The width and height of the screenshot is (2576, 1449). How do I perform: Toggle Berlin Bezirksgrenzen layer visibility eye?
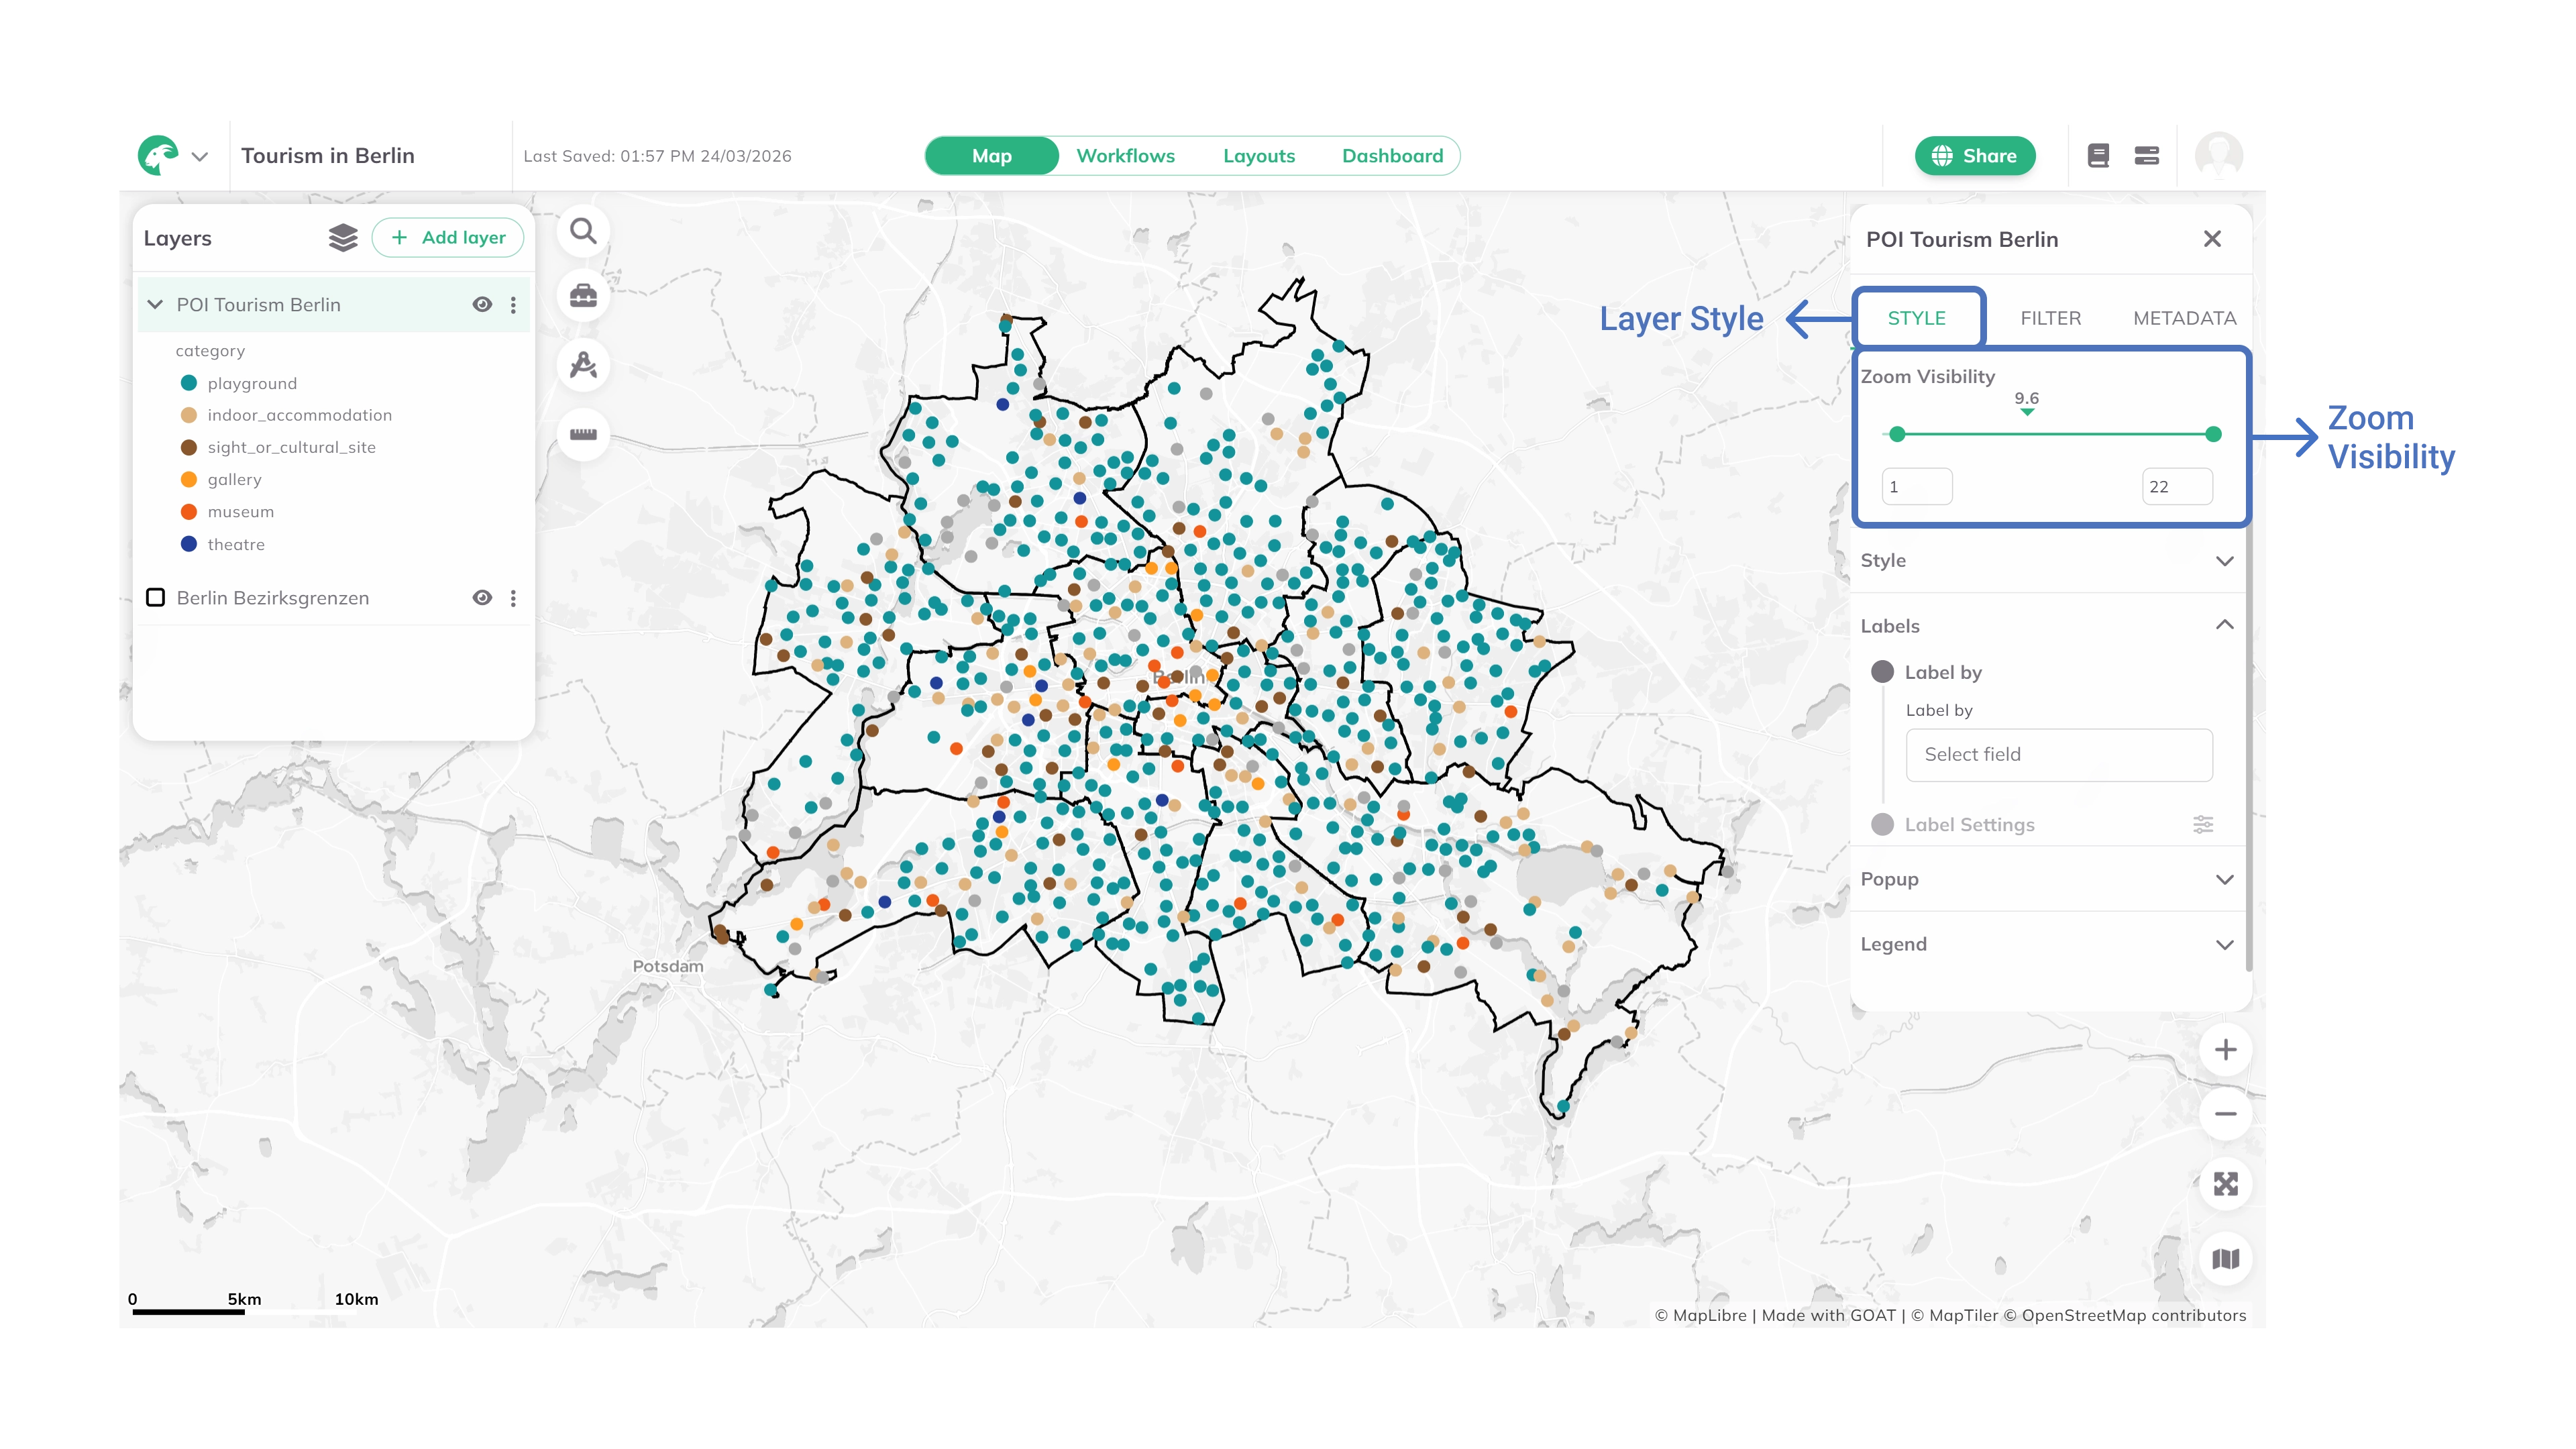click(x=482, y=598)
